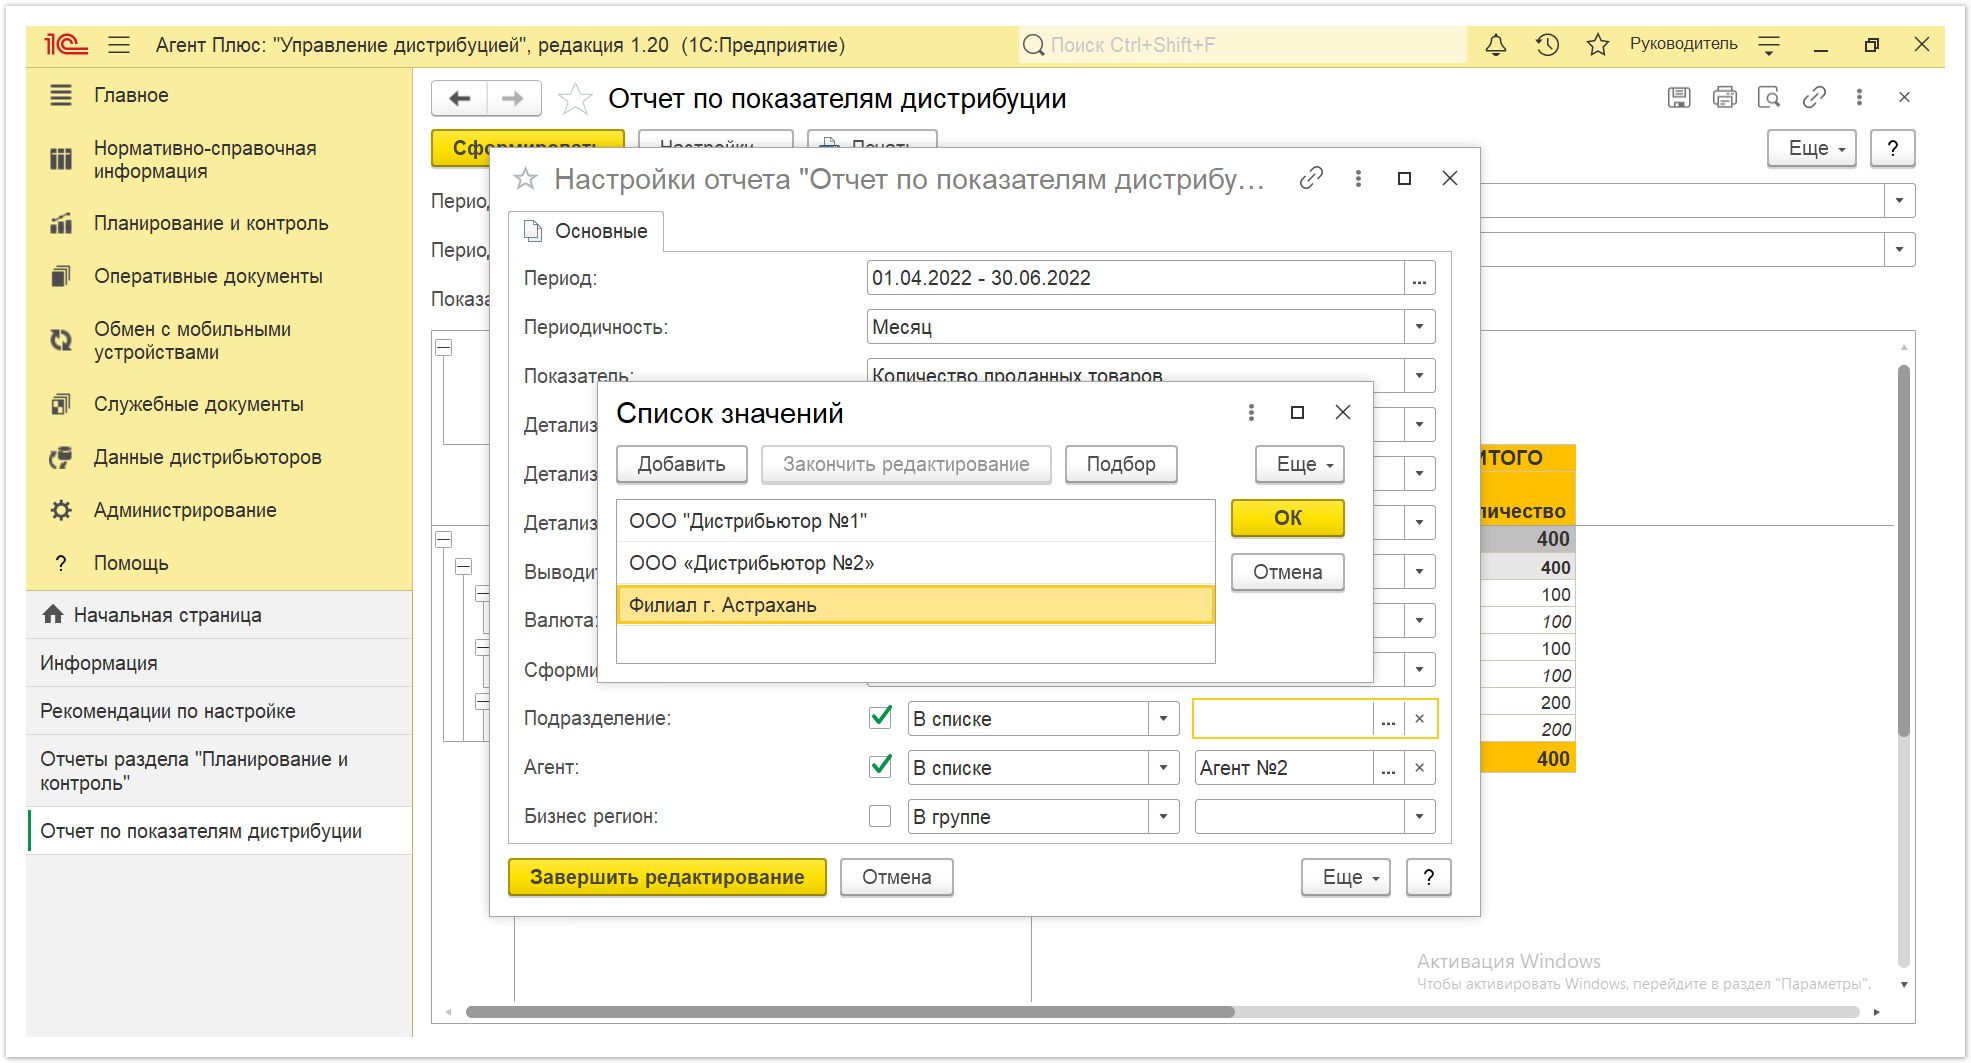Select Филиал г. Астрахань row
Screen dimensions: 1971x1063
point(916,605)
